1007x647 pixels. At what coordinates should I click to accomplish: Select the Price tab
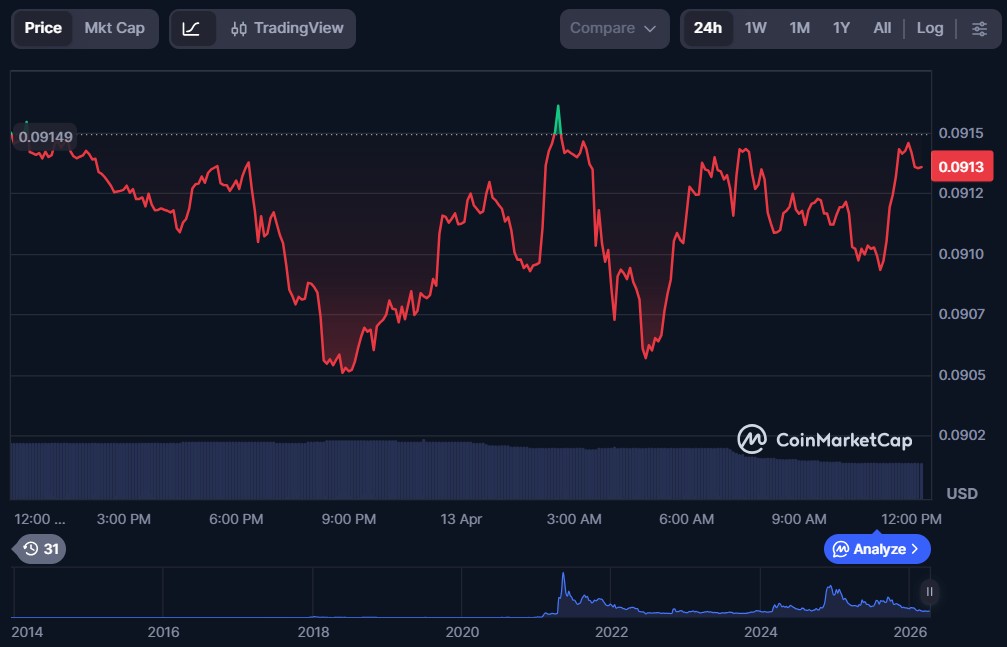[43, 28]
